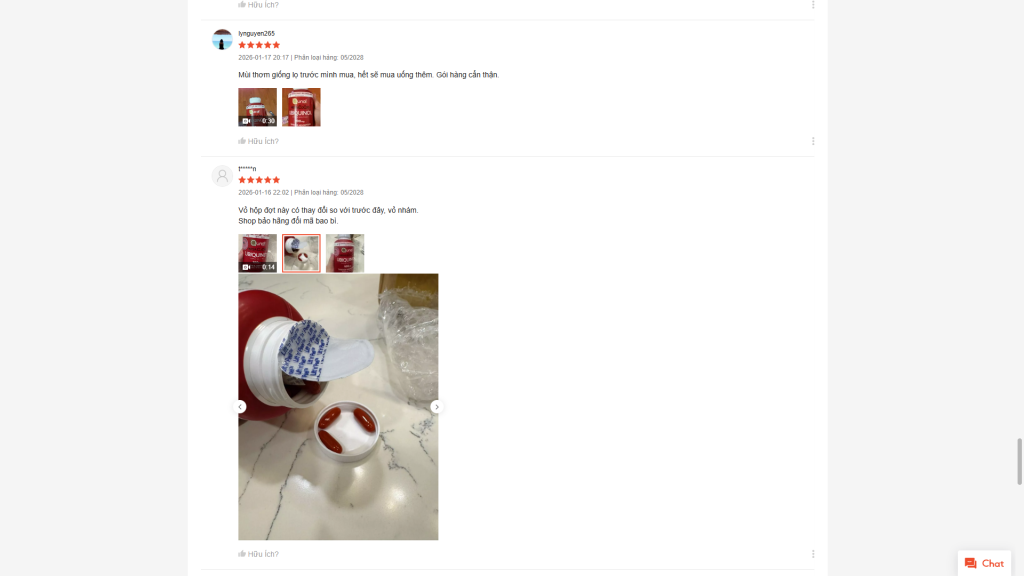Play the 0:14 review video thumbnail

[x=257, y=253]
